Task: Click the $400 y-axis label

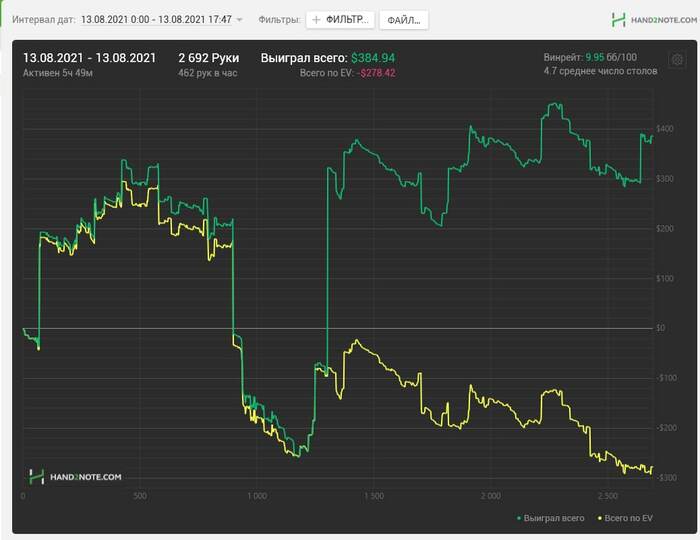Action: [665, 129]
